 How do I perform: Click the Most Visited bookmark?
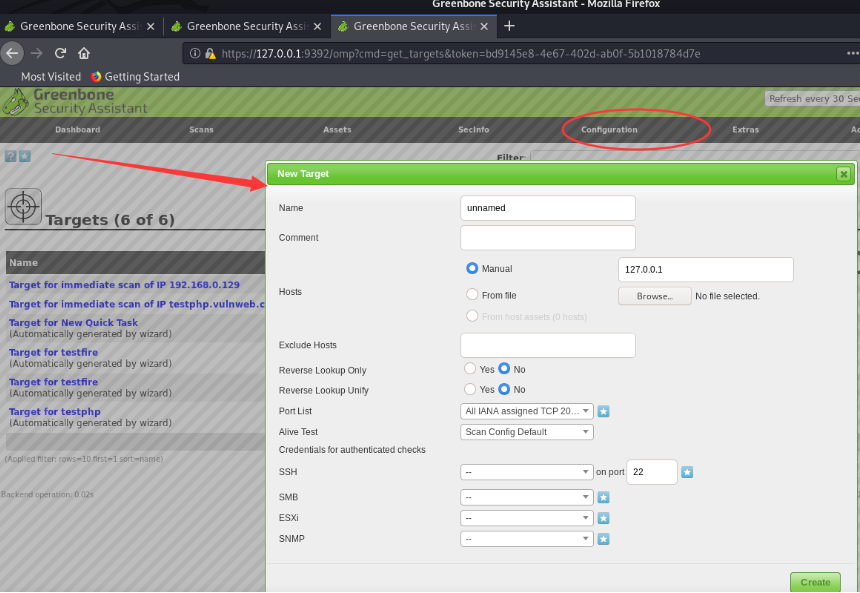(50, 77)
